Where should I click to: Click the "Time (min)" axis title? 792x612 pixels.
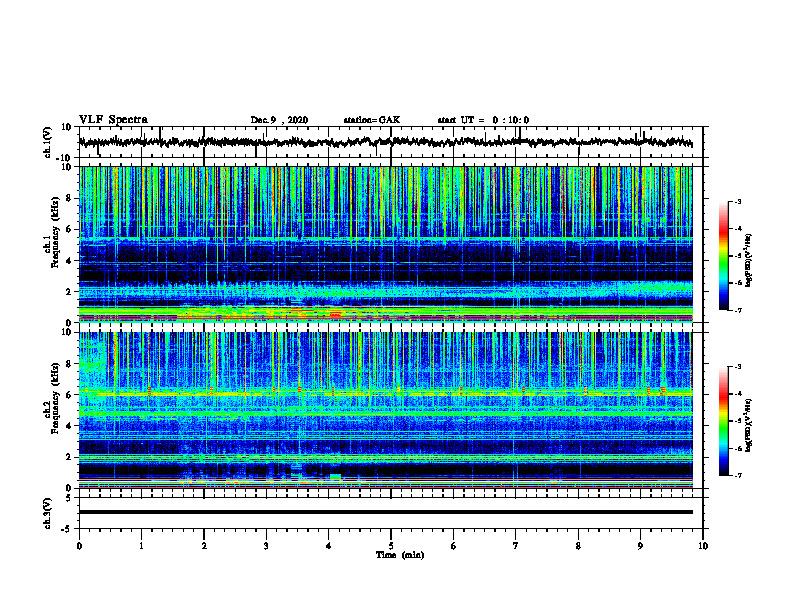coord(400,555)
